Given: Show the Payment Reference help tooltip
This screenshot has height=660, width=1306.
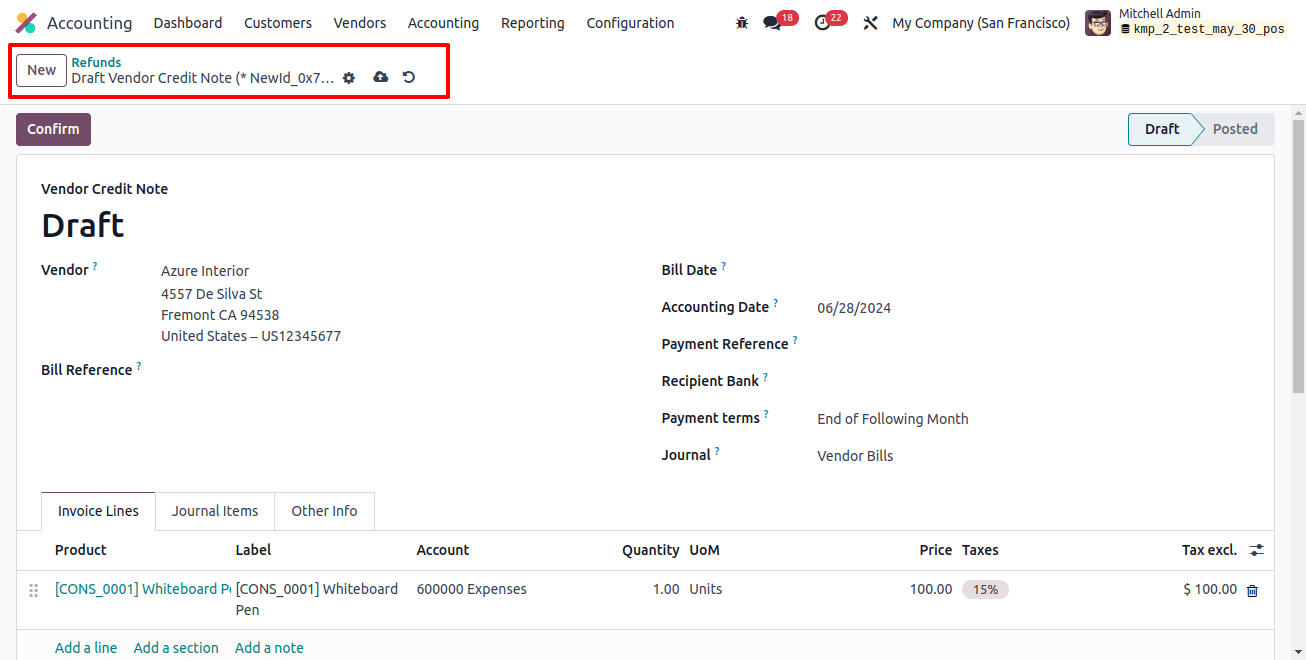Looking at the screenshot, I should (796, 340).
